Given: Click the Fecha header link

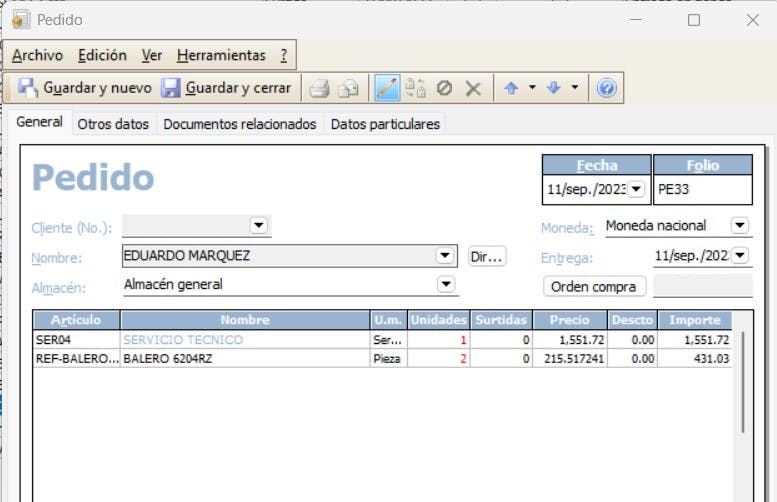Looking at the screenshot, I should click(597, 166).
